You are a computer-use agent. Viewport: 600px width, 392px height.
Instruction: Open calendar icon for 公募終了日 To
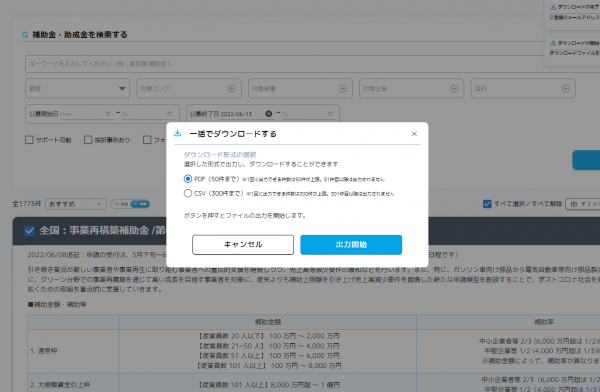(x=330, y=114)
